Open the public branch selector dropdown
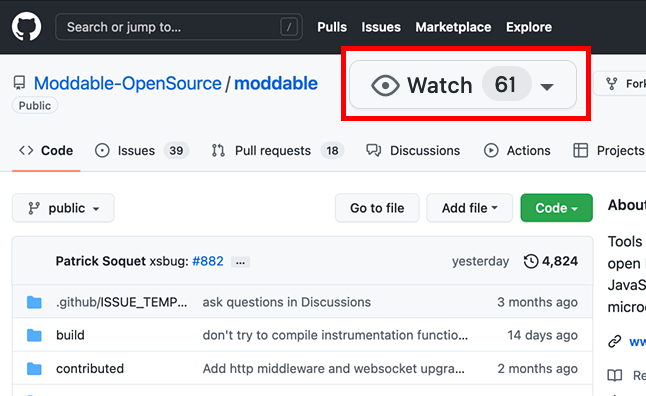This screenshot has height=396, width=646. tap(63, 208)
